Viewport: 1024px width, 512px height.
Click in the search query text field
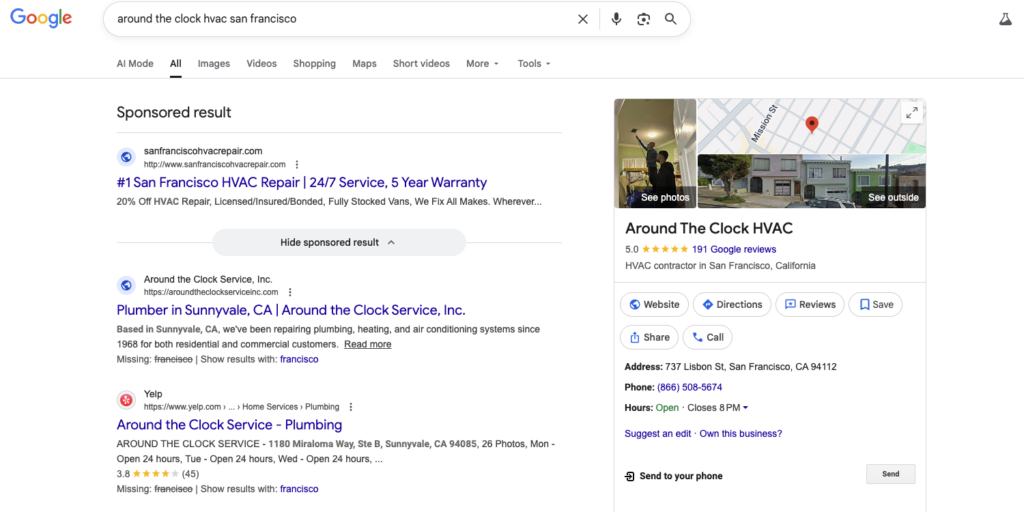tap(340, 19)
